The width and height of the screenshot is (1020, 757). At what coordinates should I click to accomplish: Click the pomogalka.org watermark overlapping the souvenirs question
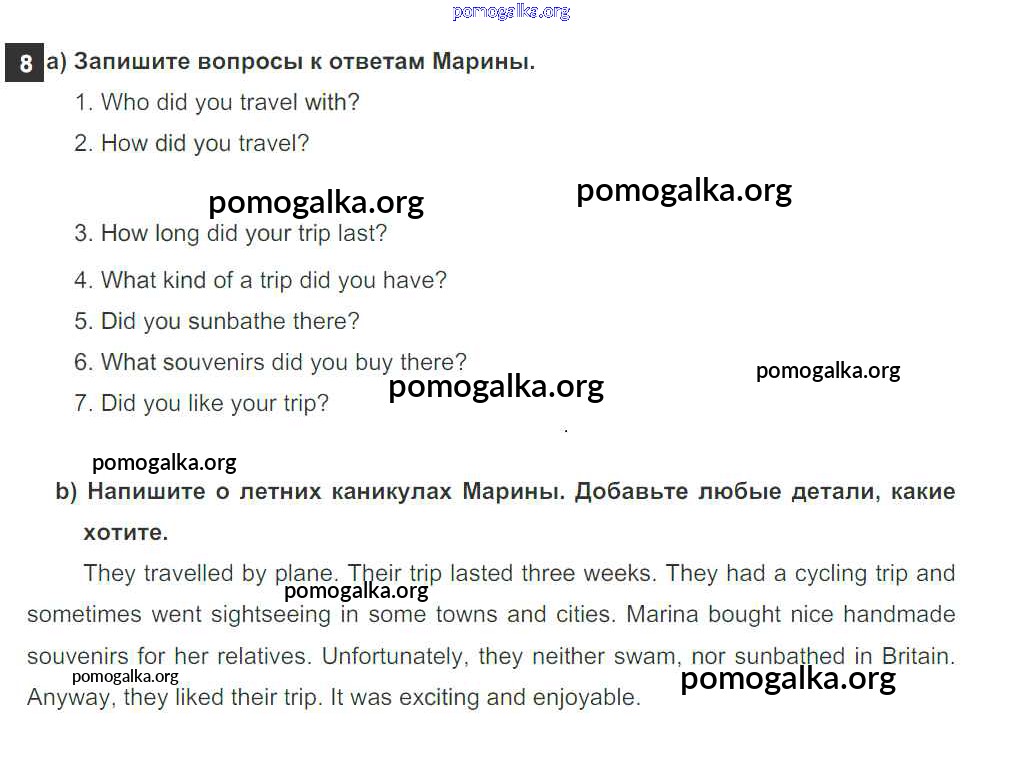(496, 386)
